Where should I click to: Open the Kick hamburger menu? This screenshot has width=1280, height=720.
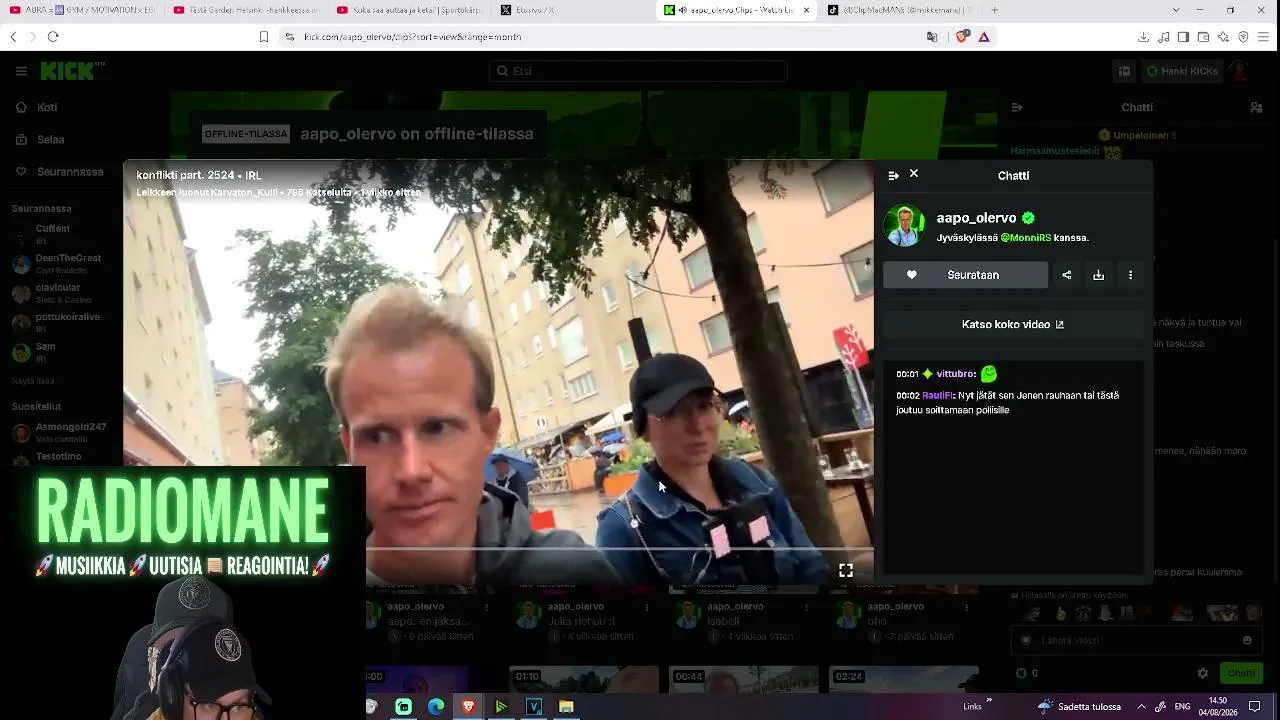21,71
